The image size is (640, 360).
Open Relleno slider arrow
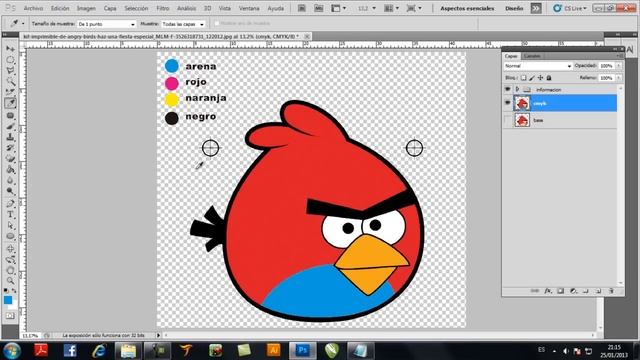point(619,78)
